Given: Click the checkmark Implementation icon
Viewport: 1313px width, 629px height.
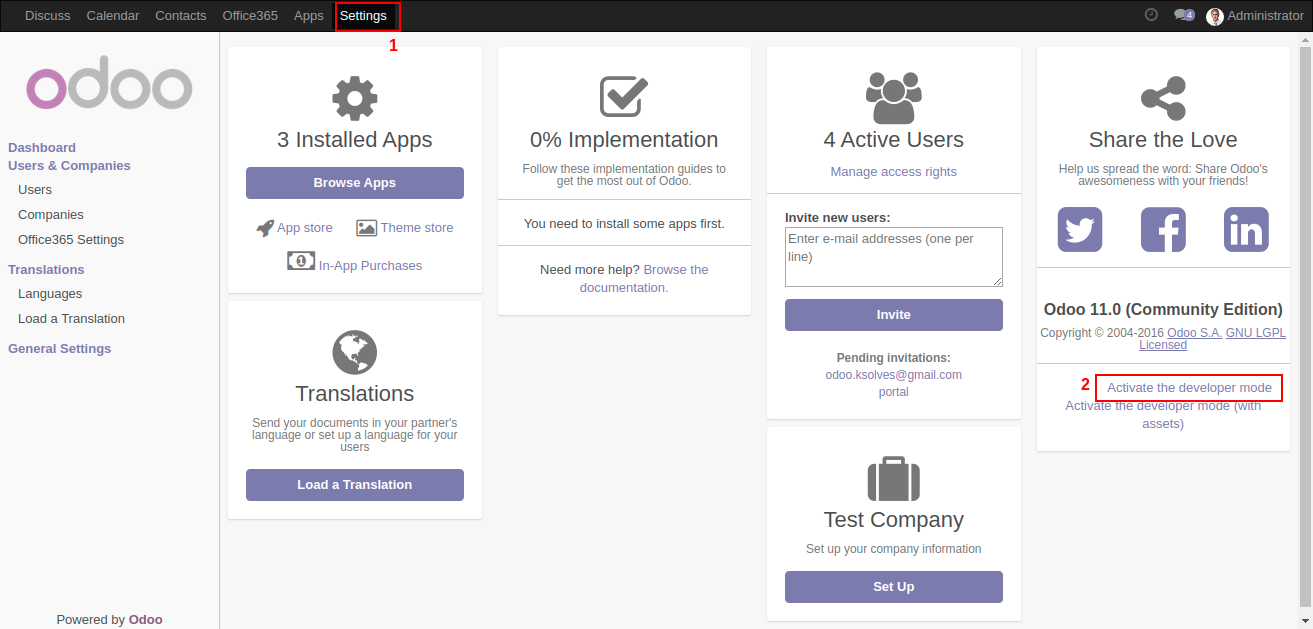Looking at the screenshot, I should (624, 97).
